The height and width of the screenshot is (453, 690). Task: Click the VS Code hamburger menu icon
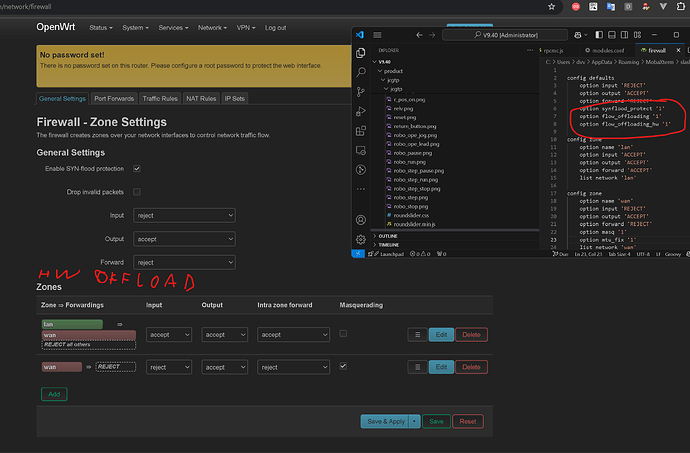378,35
